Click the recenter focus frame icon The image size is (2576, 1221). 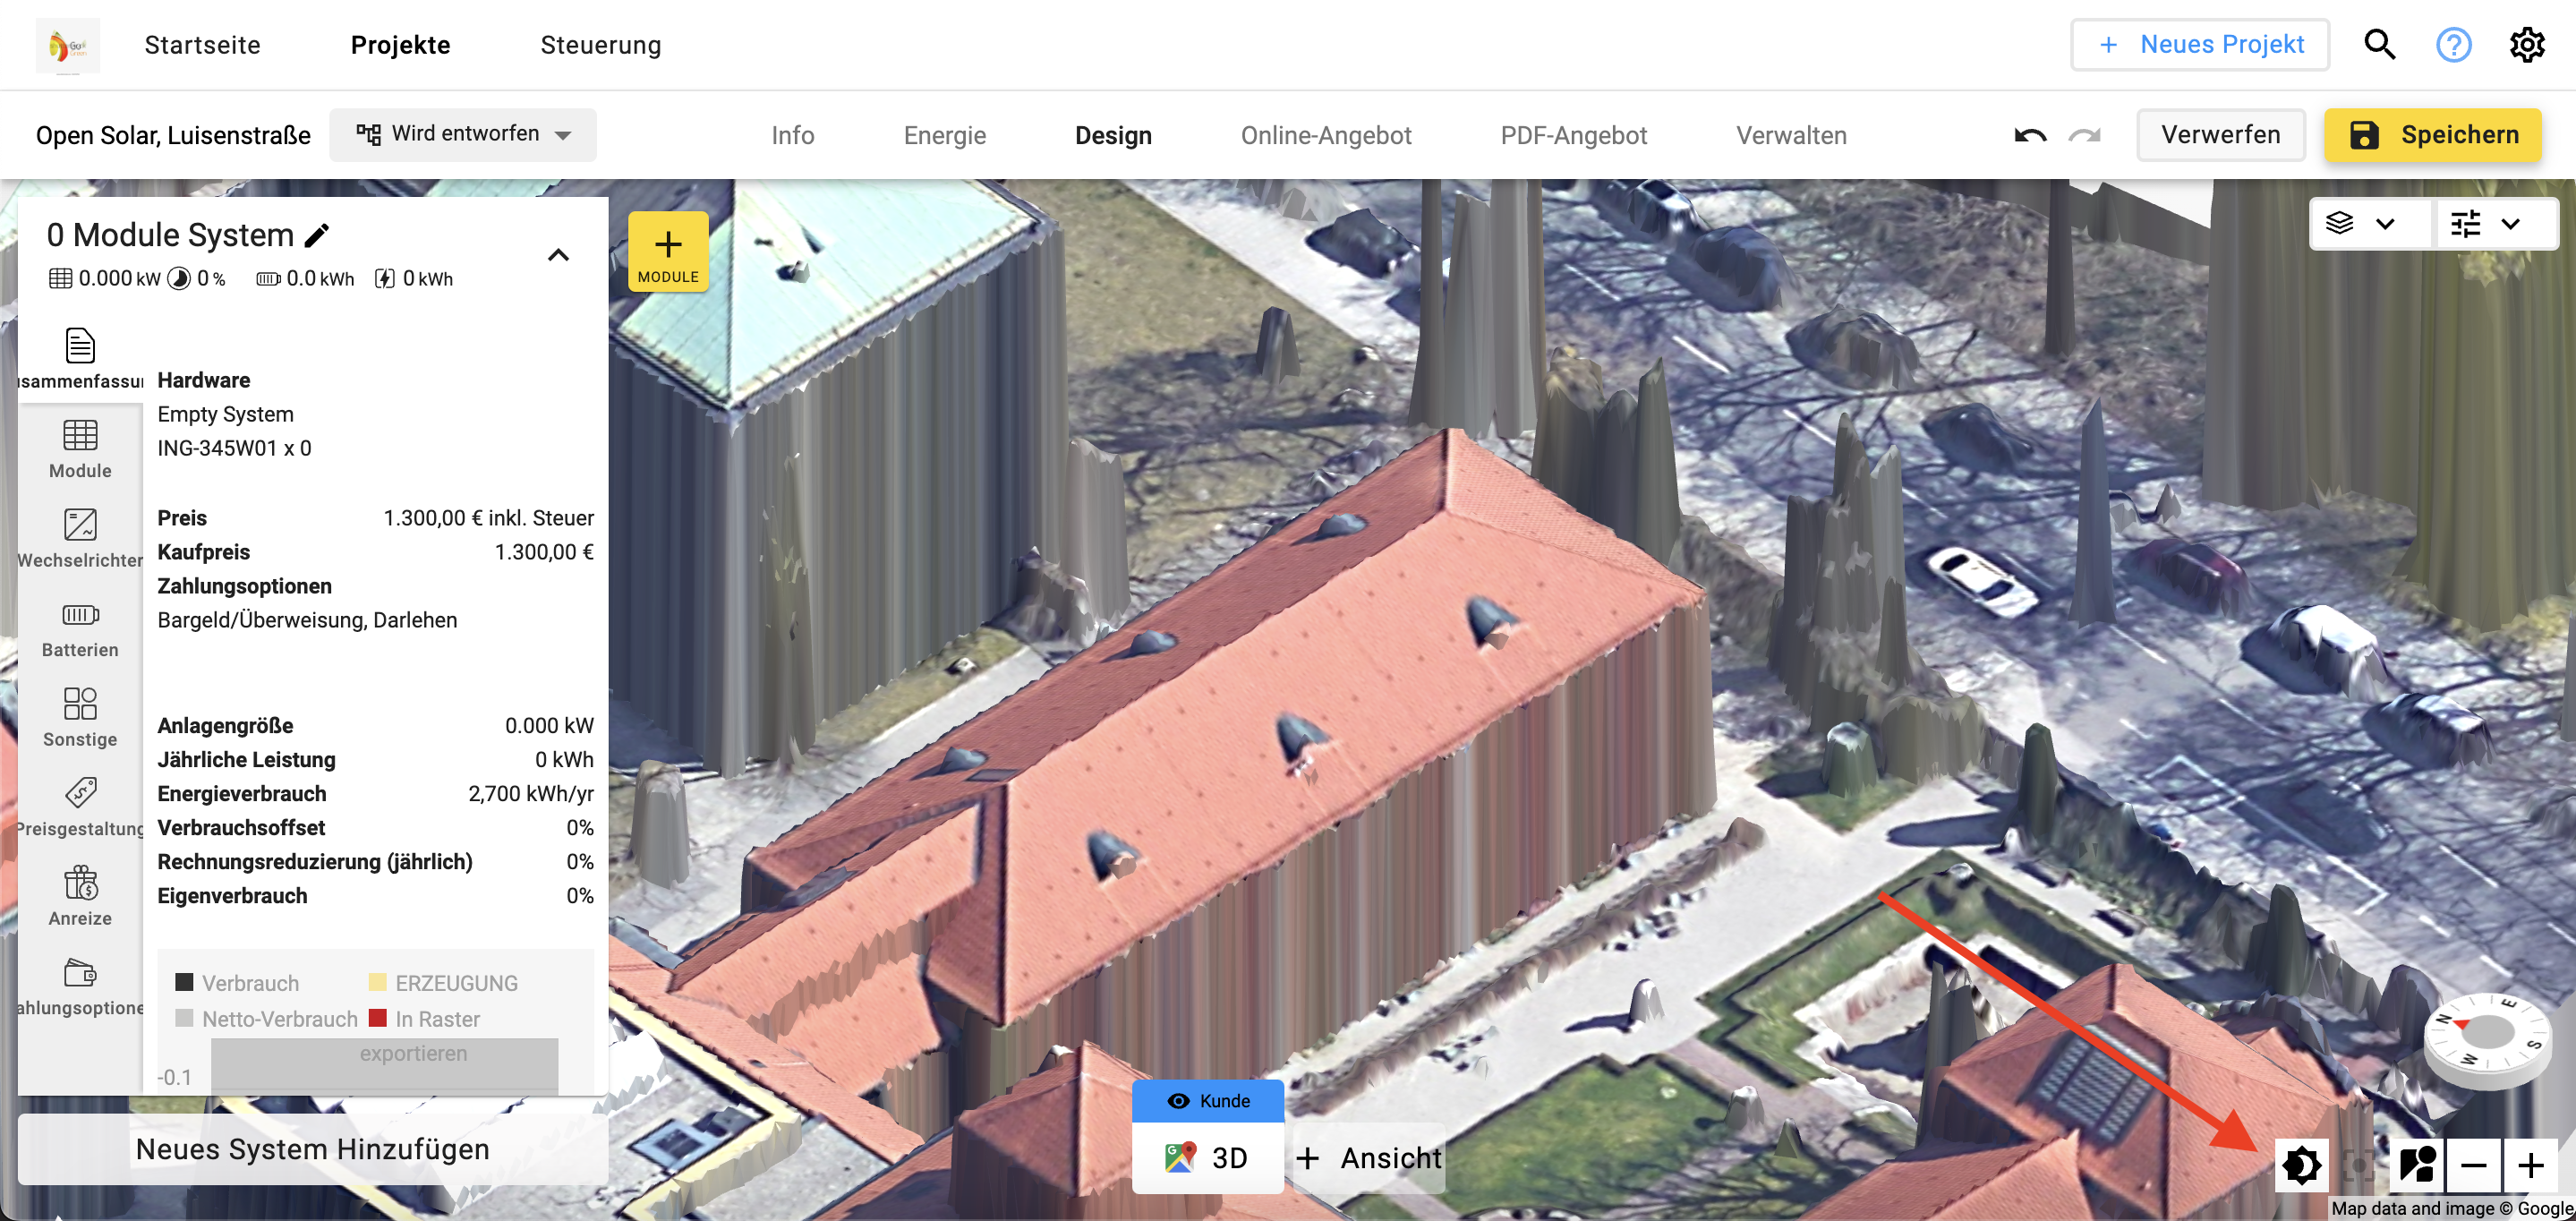click(2358, 1165)
